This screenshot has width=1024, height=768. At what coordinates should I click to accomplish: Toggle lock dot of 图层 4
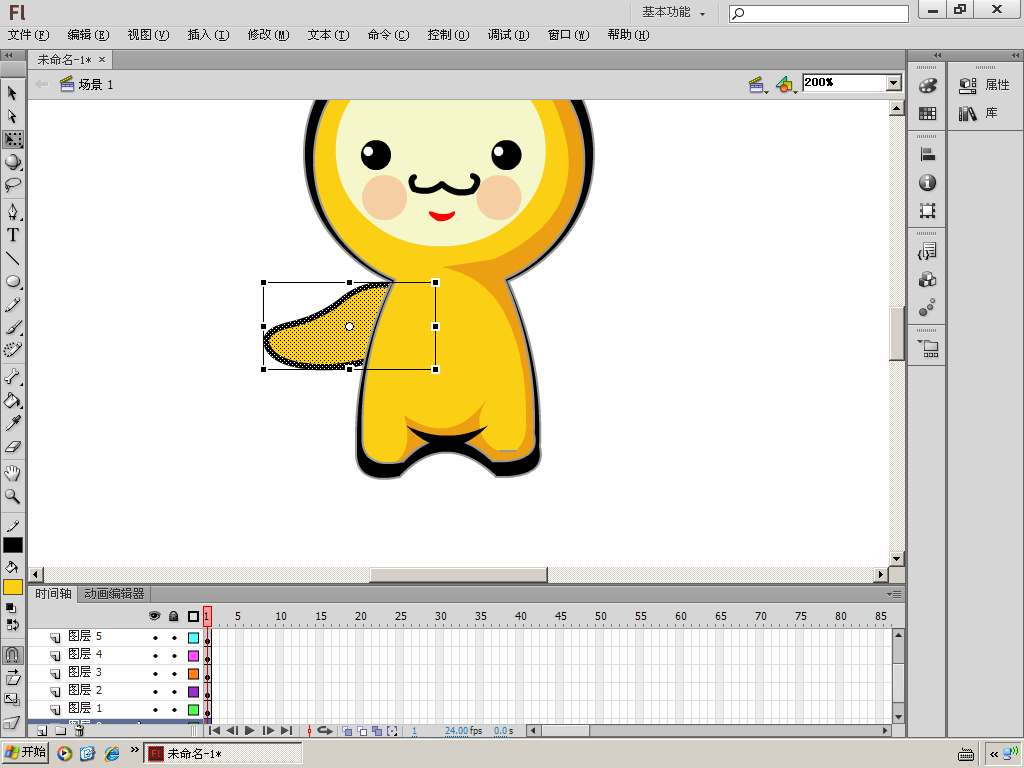[174, 656]
